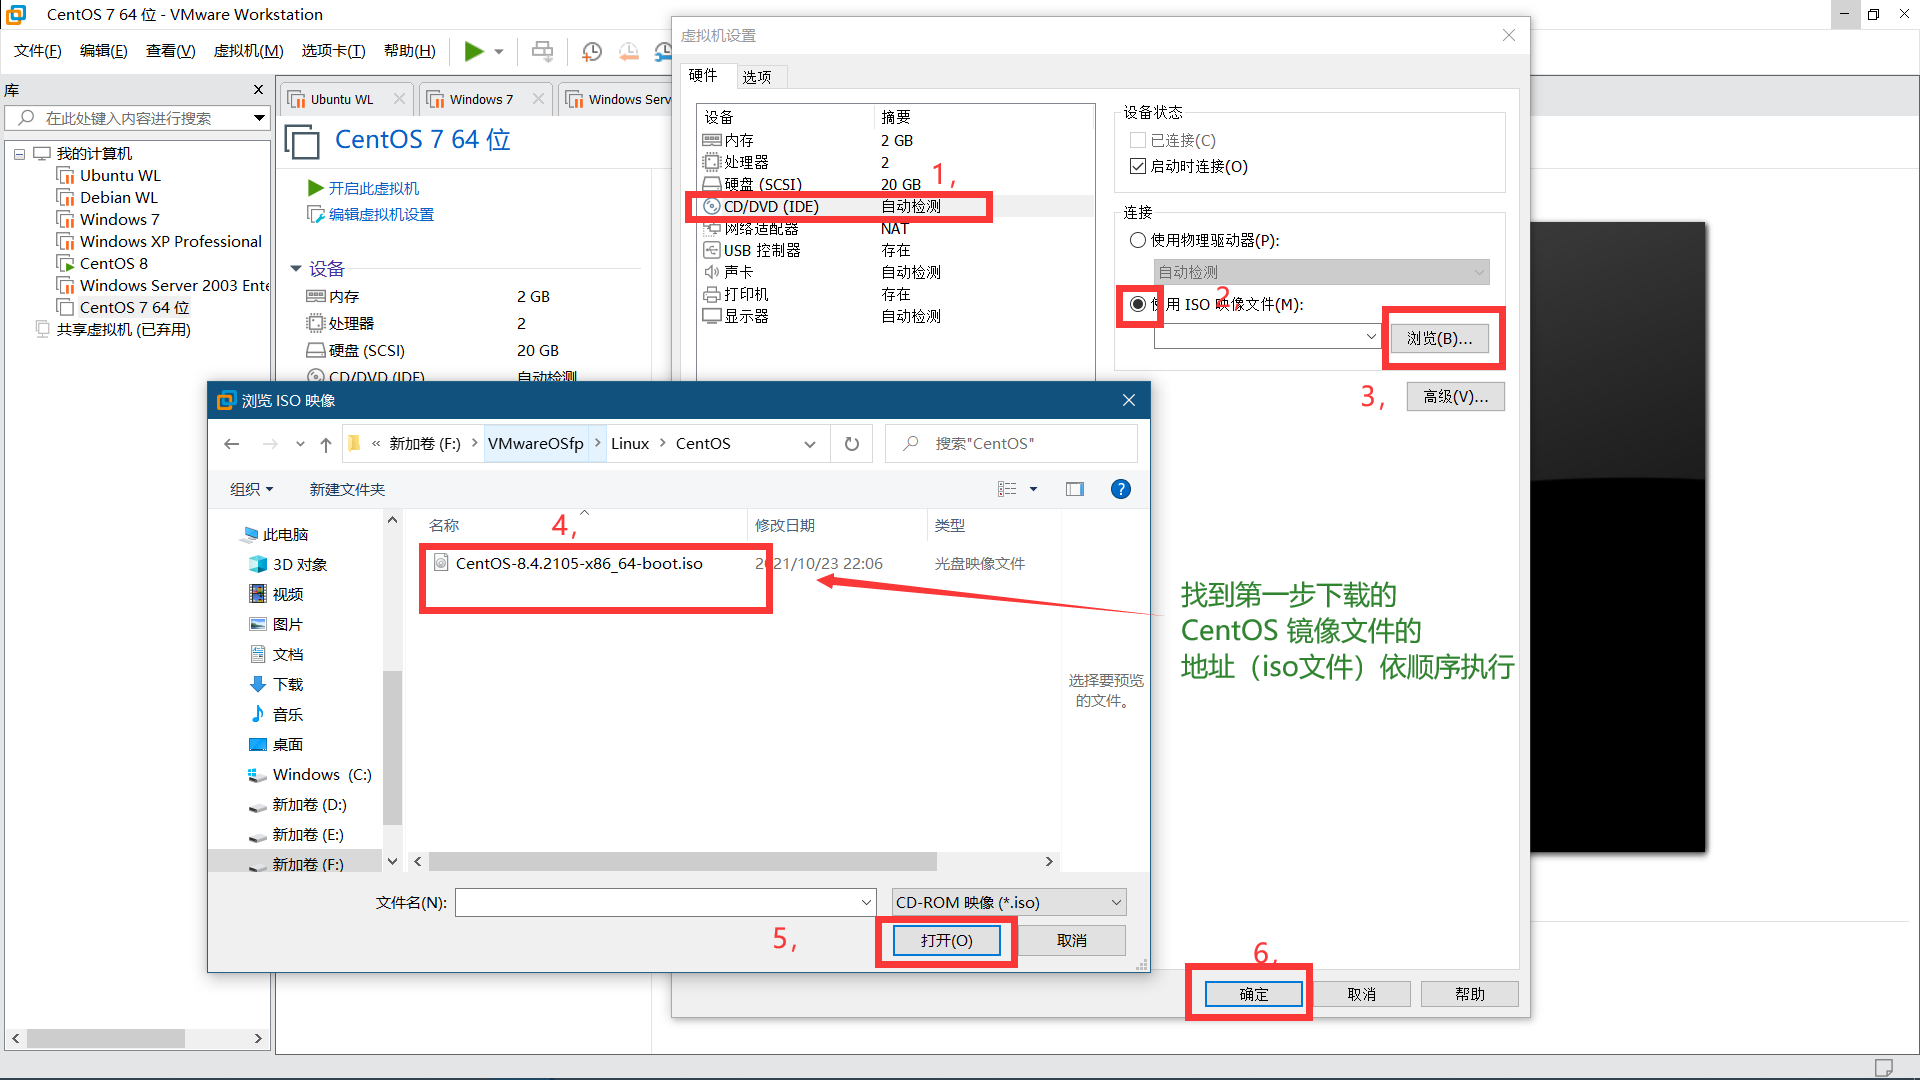The image size is (1920, 1080).
Task: Click the 文件名(N) input field
Action: 655,902
